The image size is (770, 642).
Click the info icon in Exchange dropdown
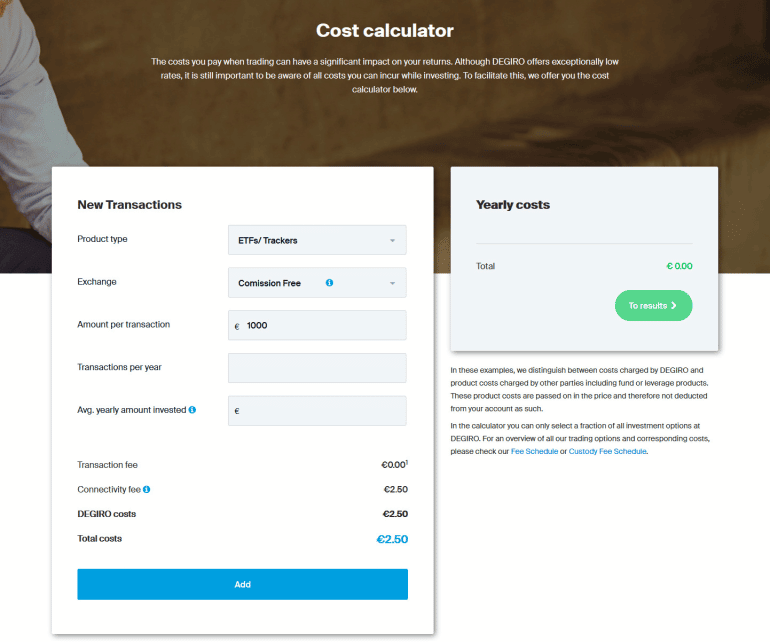pyautogui.click(x=329, y=283)
